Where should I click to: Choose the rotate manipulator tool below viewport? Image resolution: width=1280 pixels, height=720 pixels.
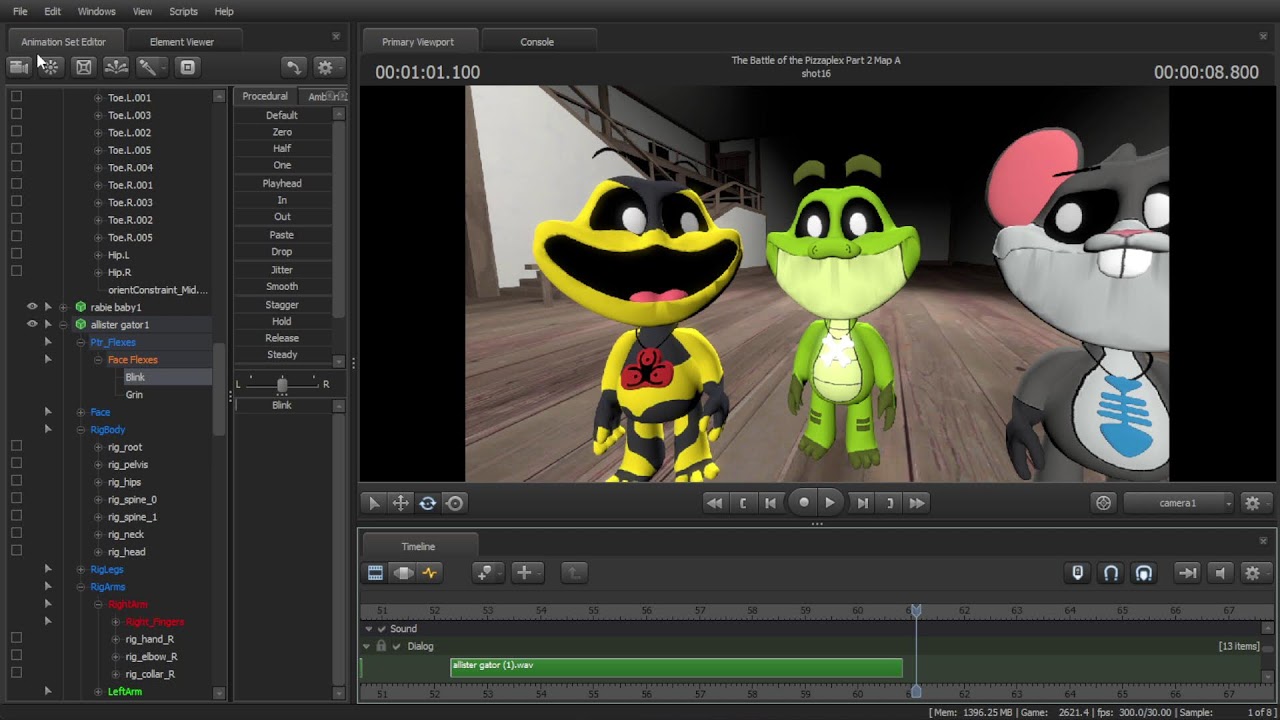click(427, 503)
